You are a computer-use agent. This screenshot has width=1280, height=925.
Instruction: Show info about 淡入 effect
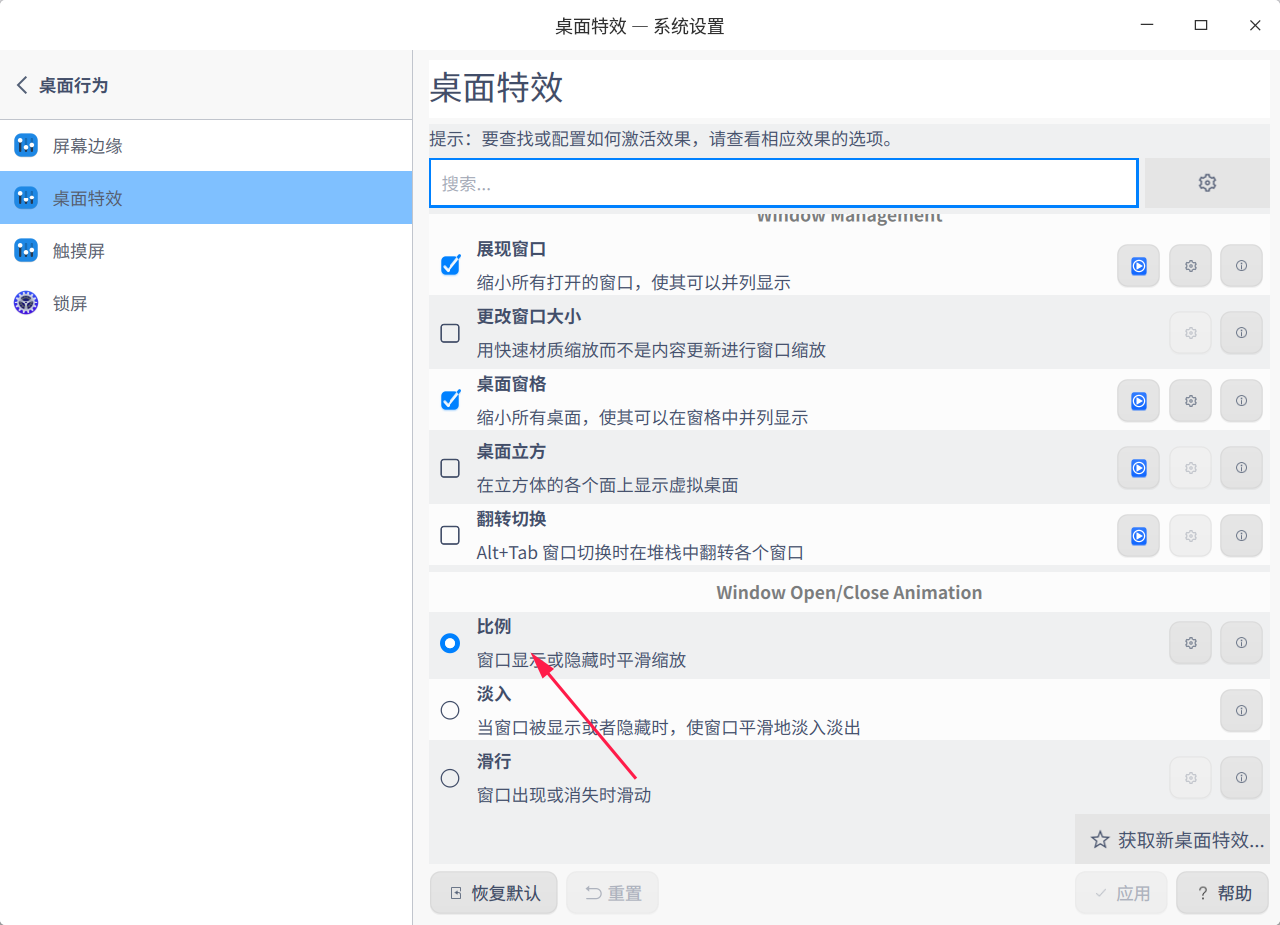[x=1241, y=710]
